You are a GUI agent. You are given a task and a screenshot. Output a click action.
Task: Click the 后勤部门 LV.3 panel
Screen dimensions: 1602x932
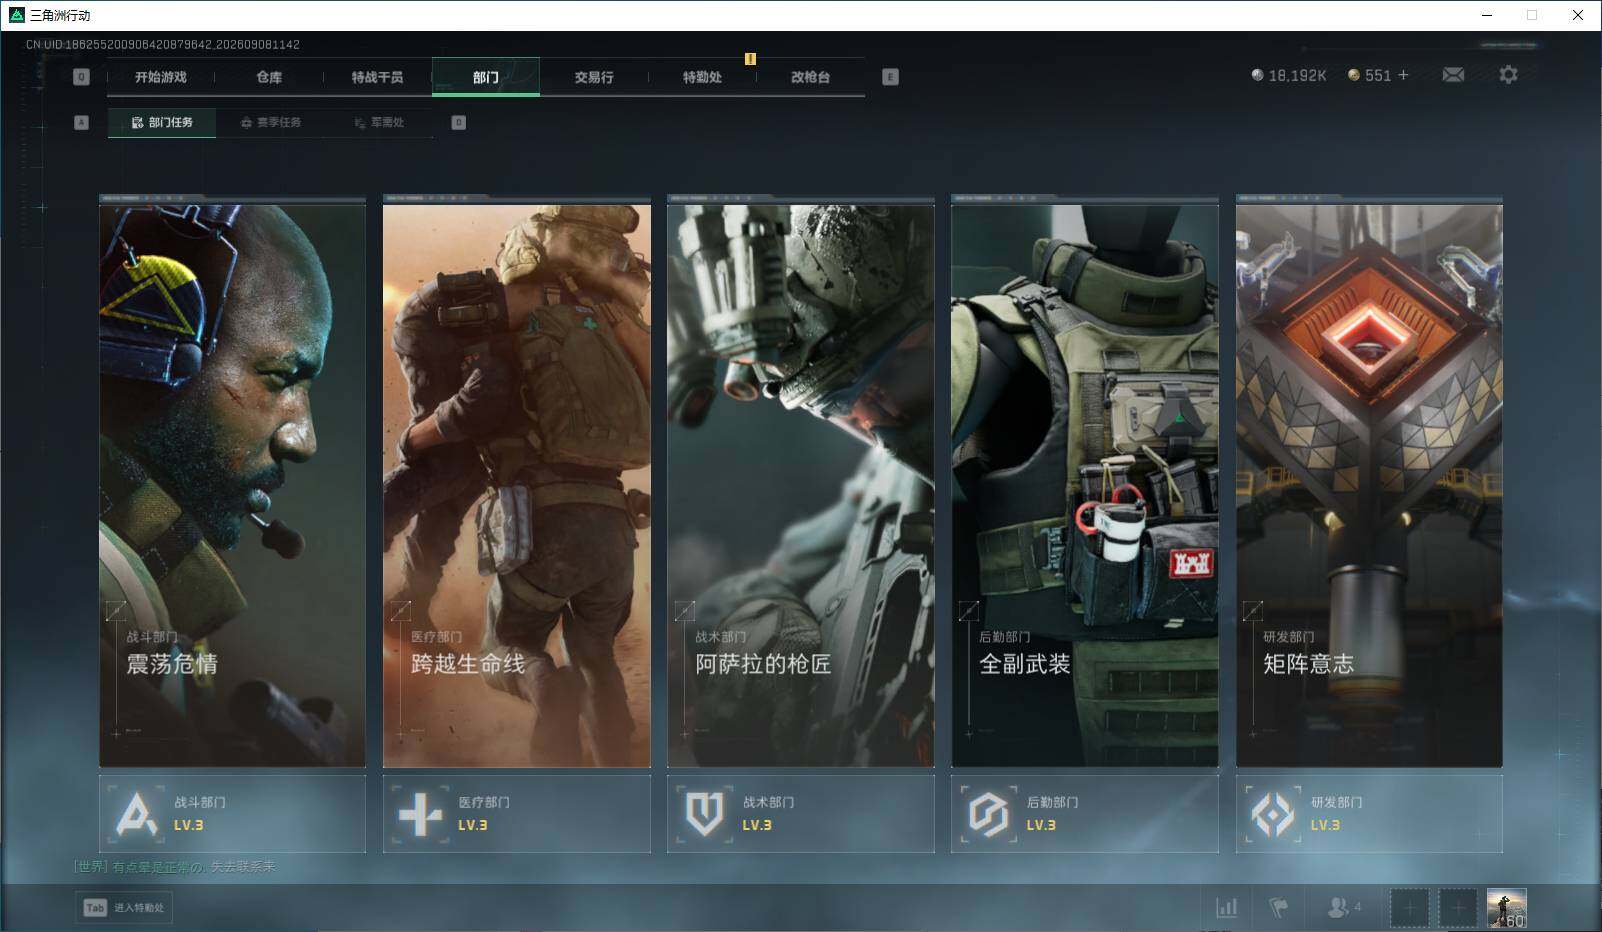coord(1085,814)
